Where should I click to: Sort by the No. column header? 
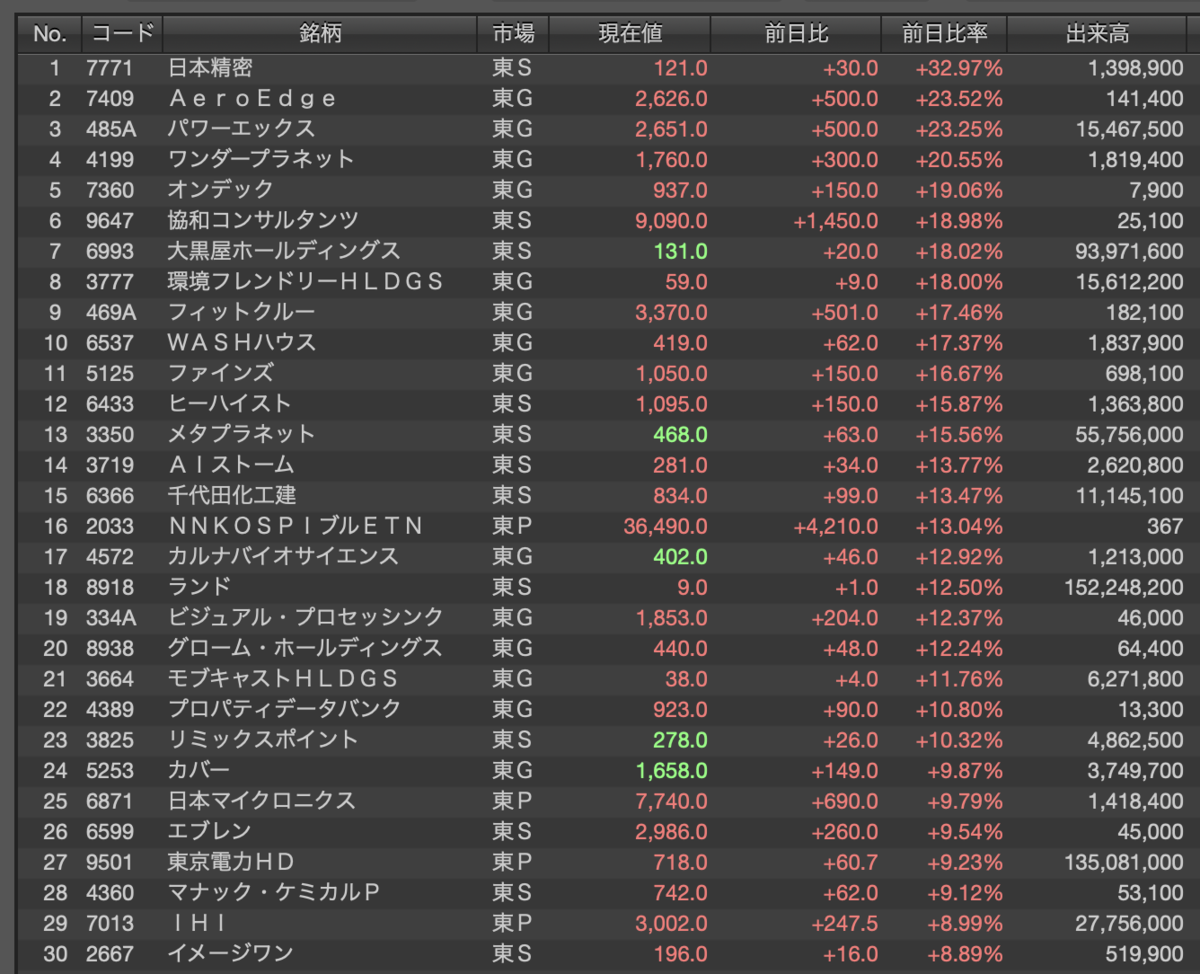[x=50, y=34]
